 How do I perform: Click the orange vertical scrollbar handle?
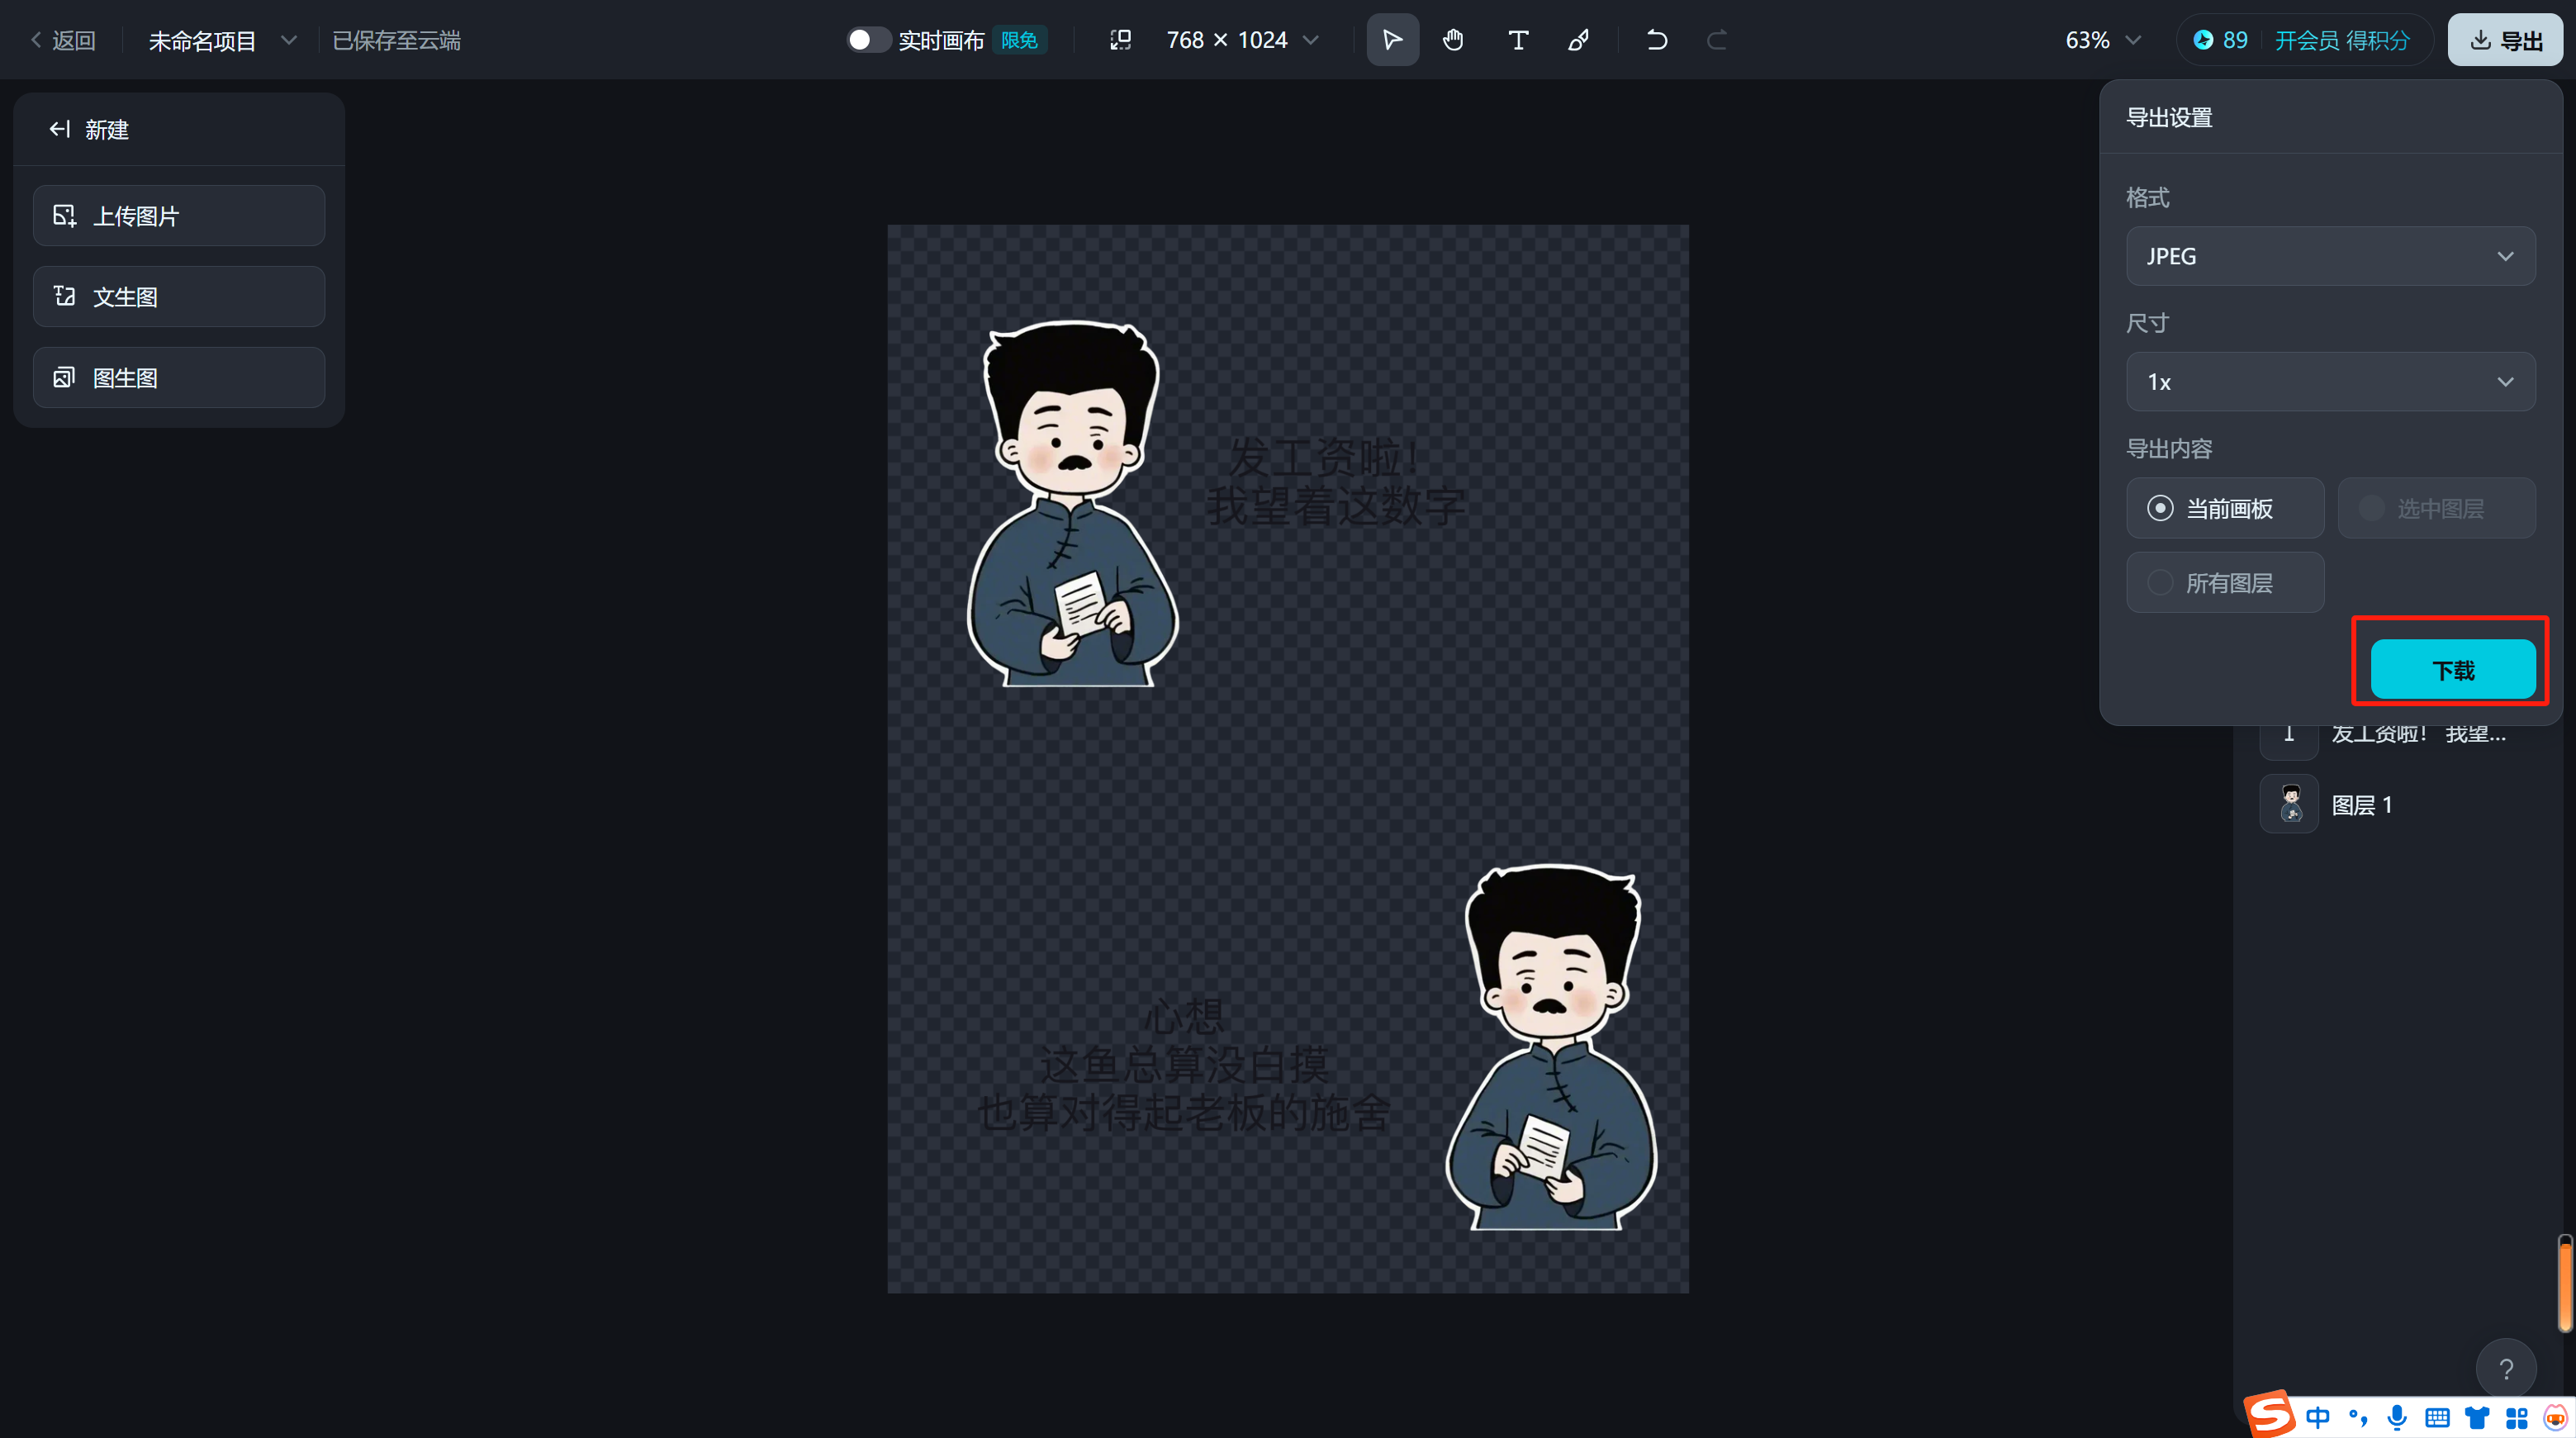tap(2565, 1285)
